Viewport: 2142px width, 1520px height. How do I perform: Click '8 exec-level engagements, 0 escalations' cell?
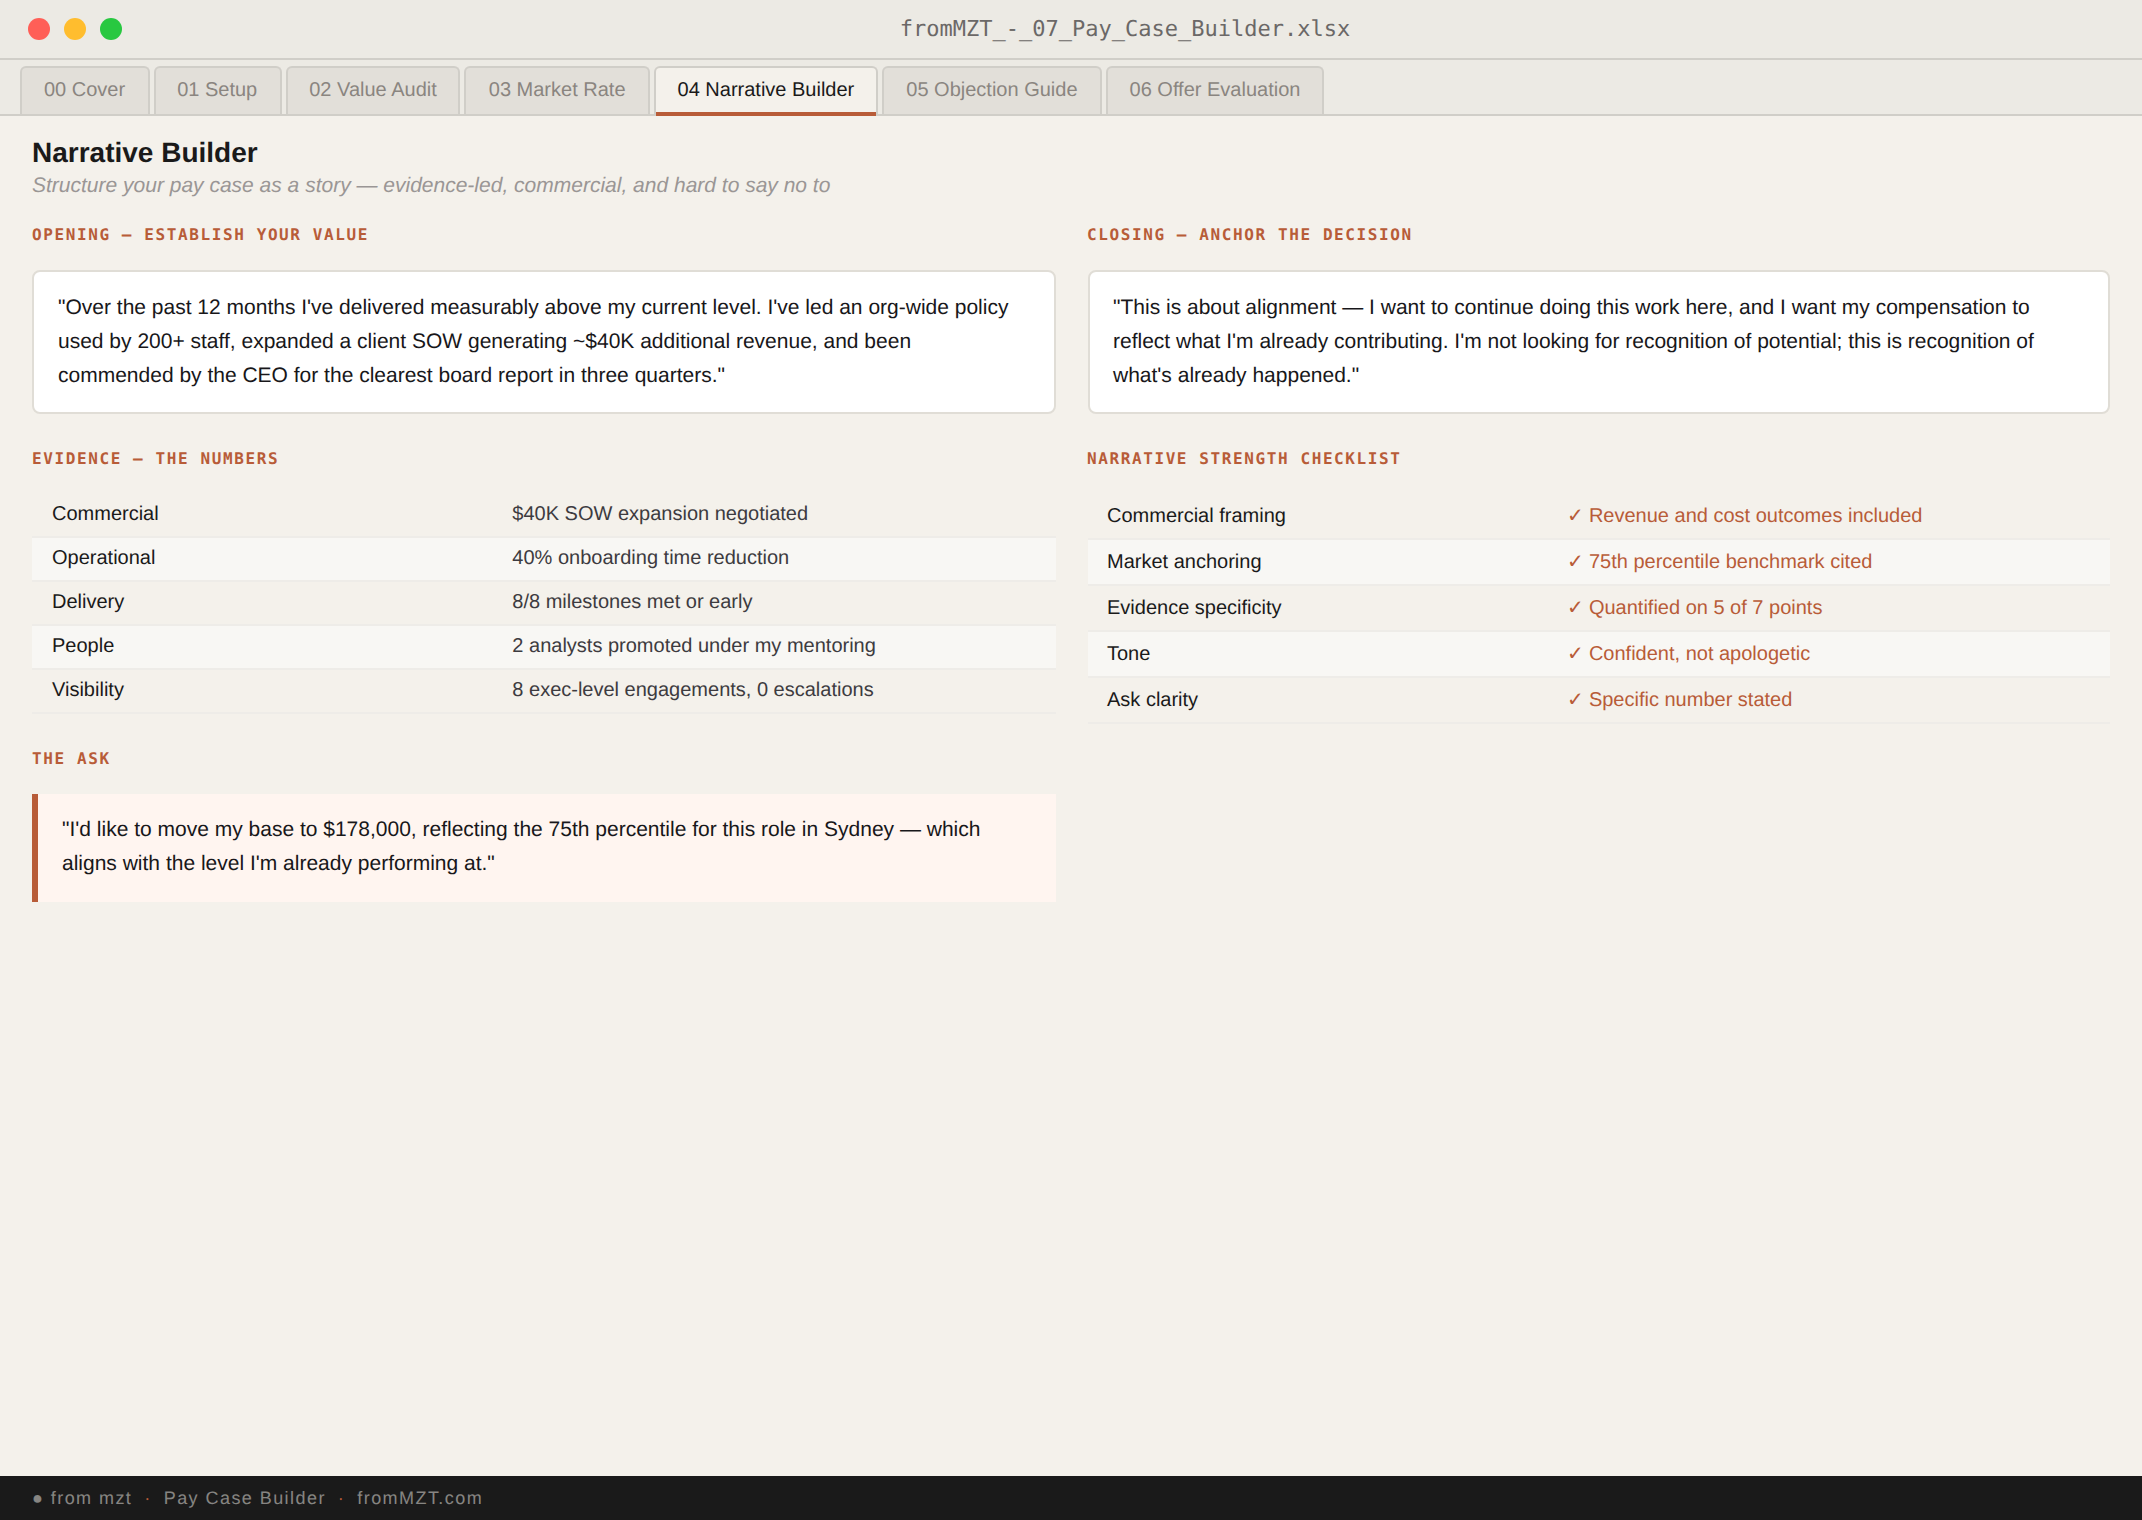(x=693, y=690)
